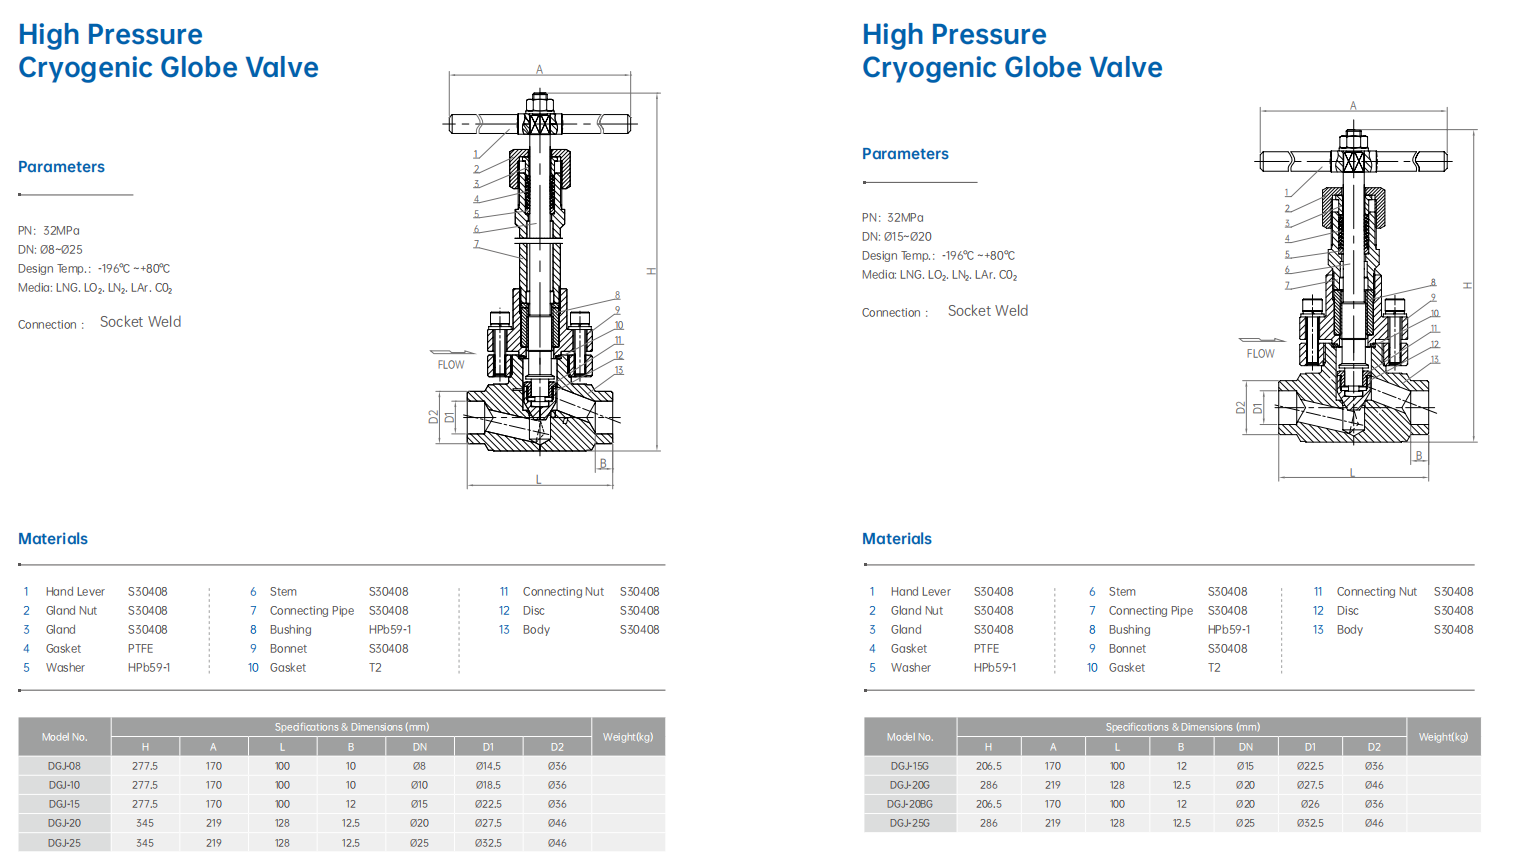1527x861 pixels.
Task: Click 'Hand Lever' in the left materials list
Action: click(x=75, y=592)
